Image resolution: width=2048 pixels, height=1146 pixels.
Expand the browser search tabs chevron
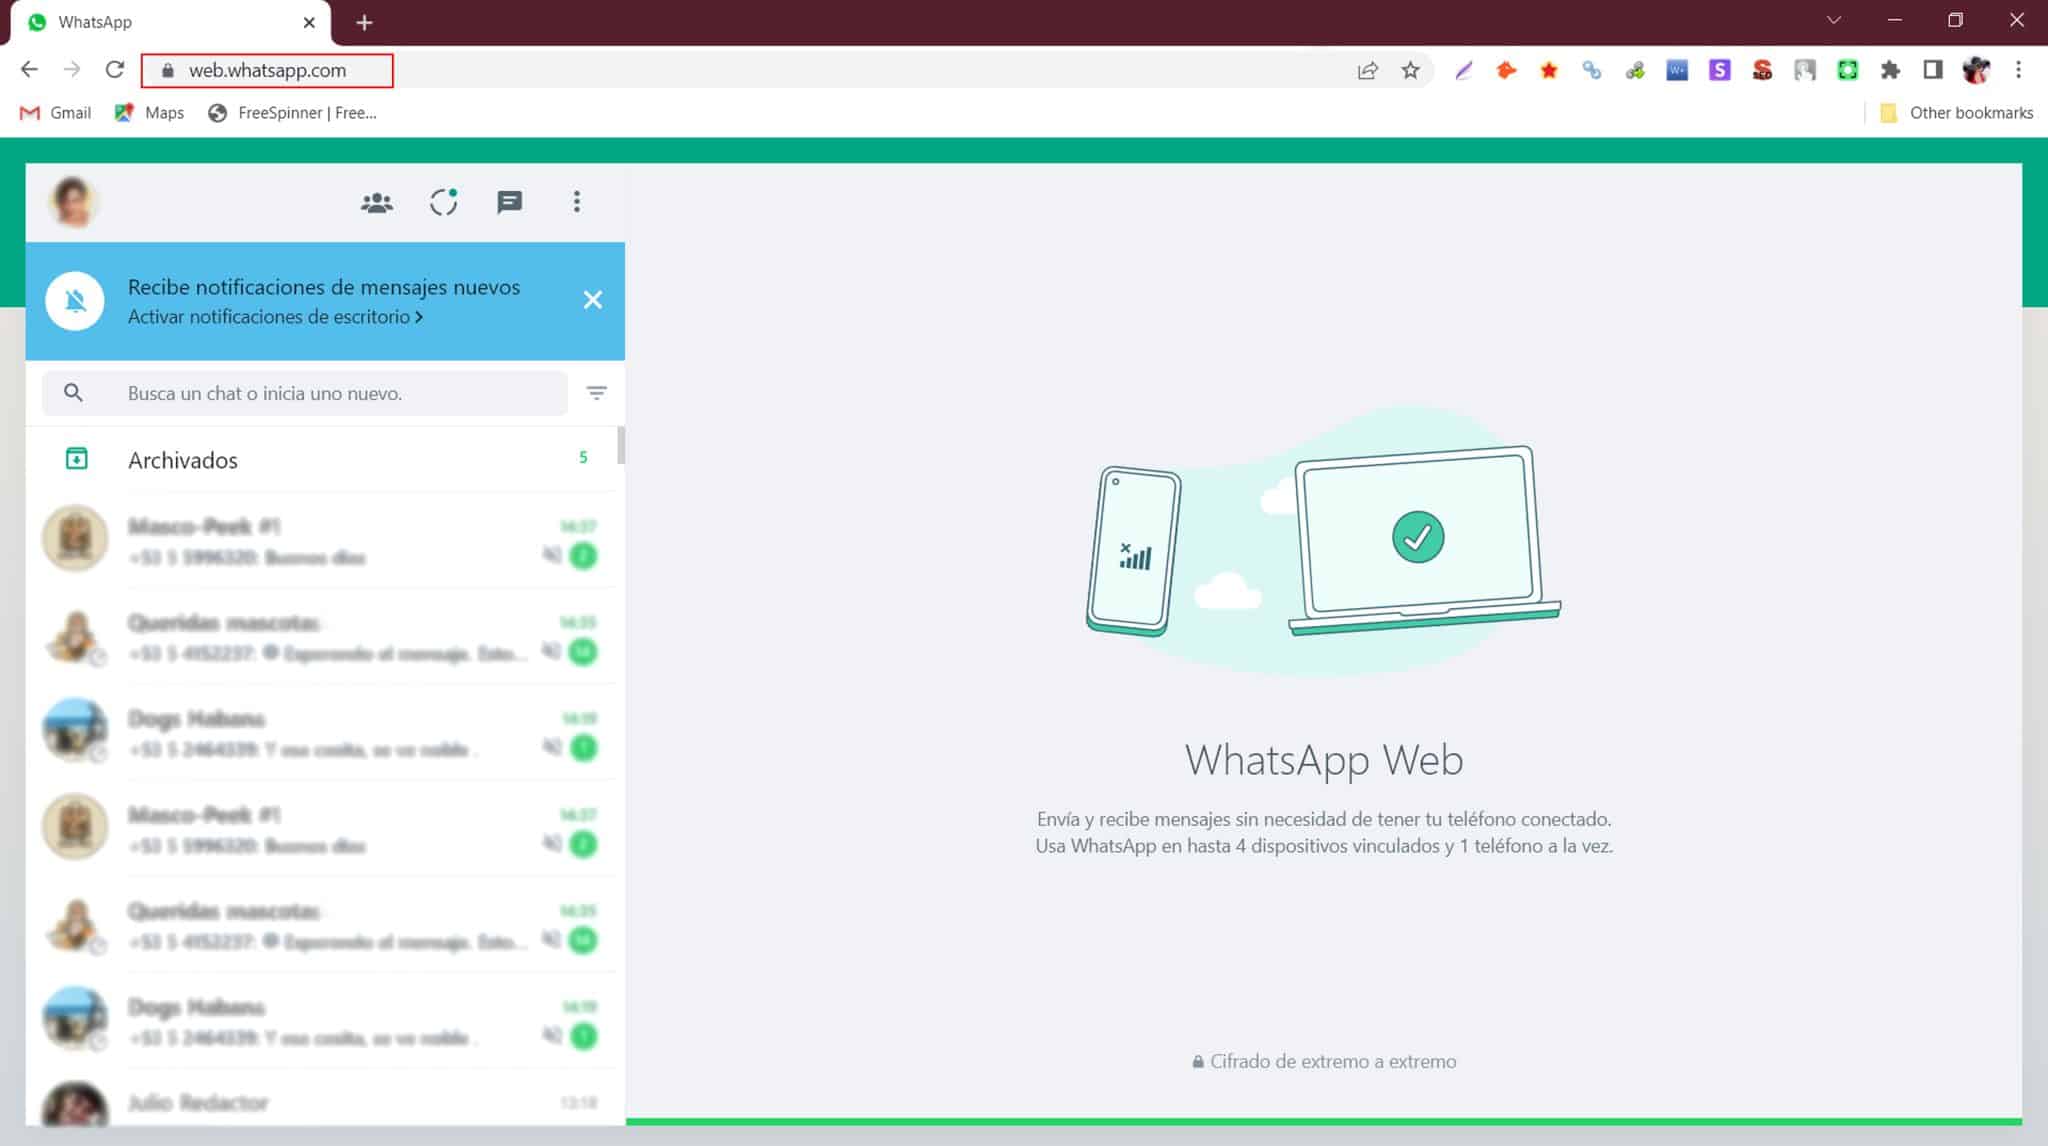[1833, 19]
